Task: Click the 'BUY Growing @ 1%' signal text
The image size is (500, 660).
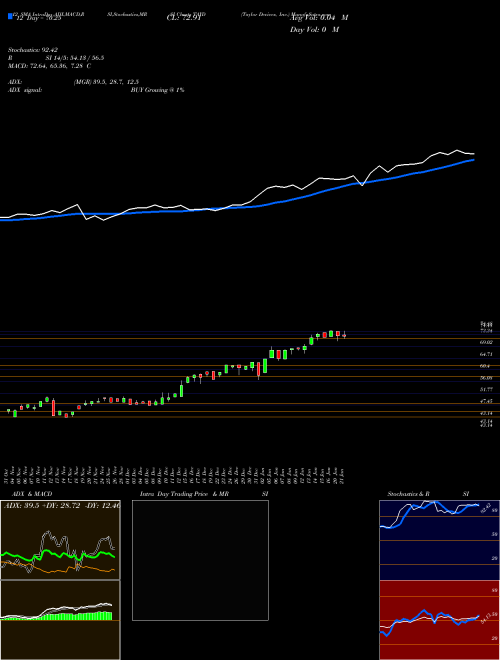Action: (157, 90)
